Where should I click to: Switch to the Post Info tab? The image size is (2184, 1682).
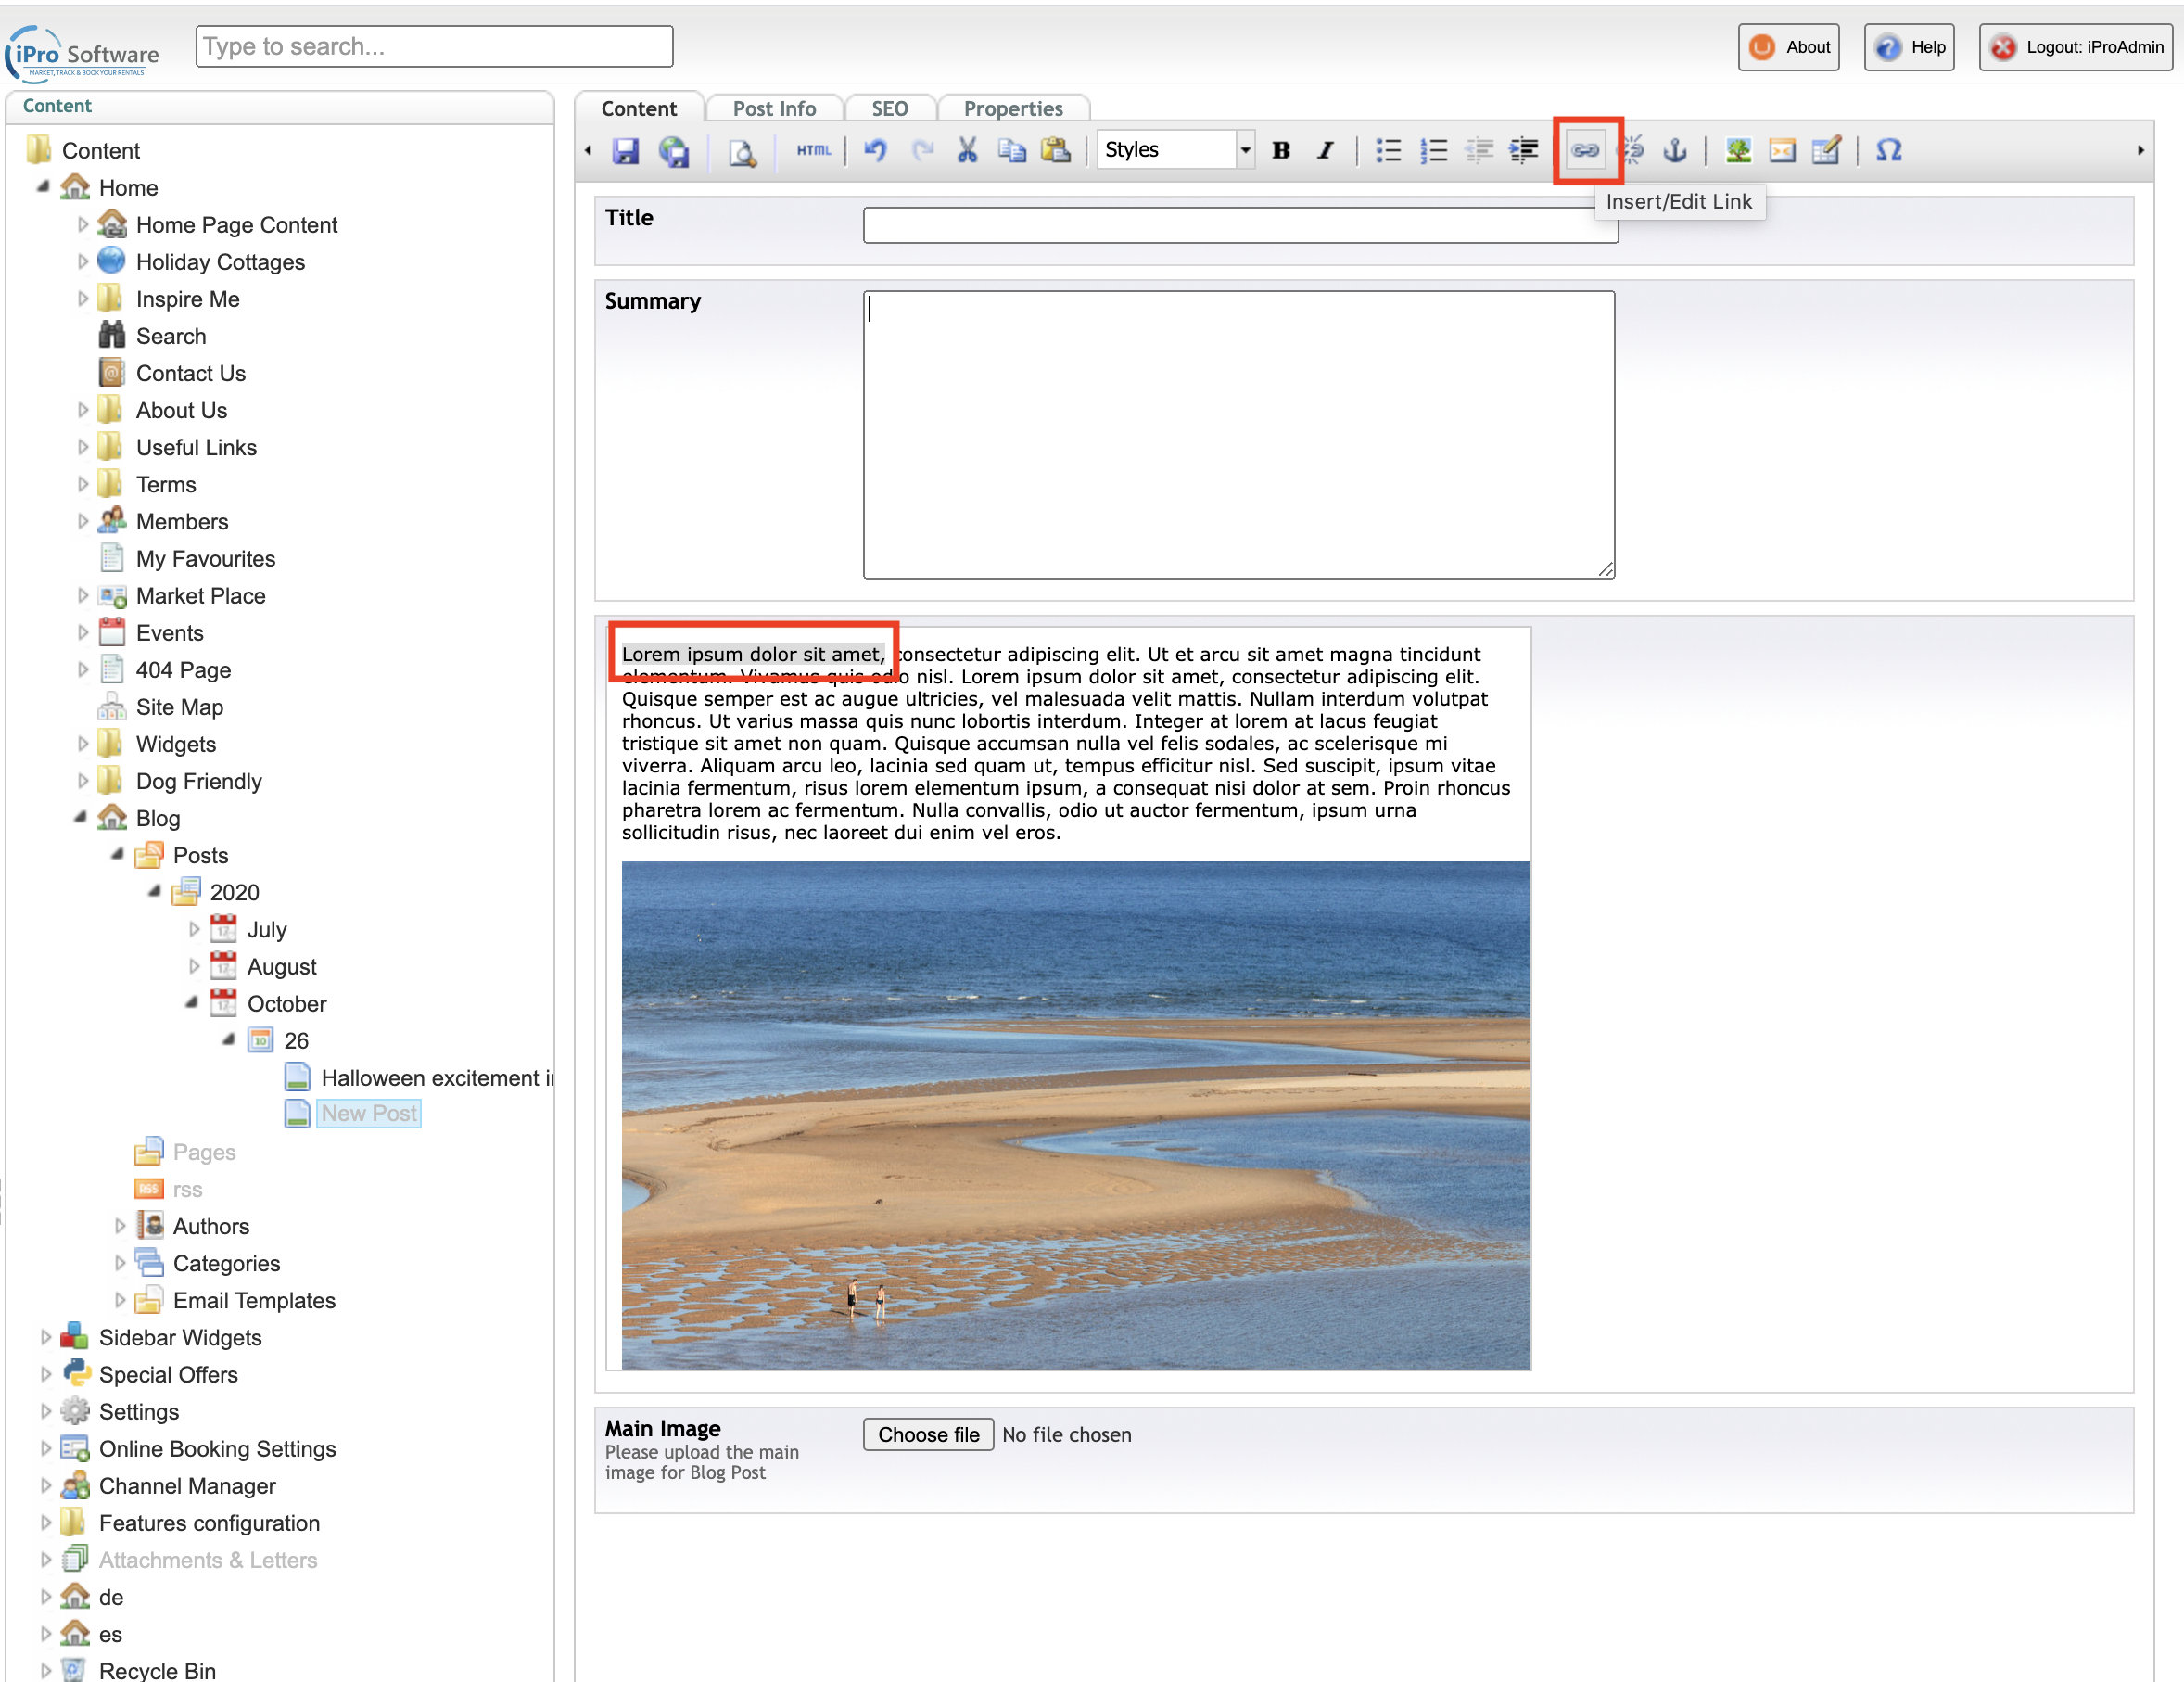[x=774, y=108]
